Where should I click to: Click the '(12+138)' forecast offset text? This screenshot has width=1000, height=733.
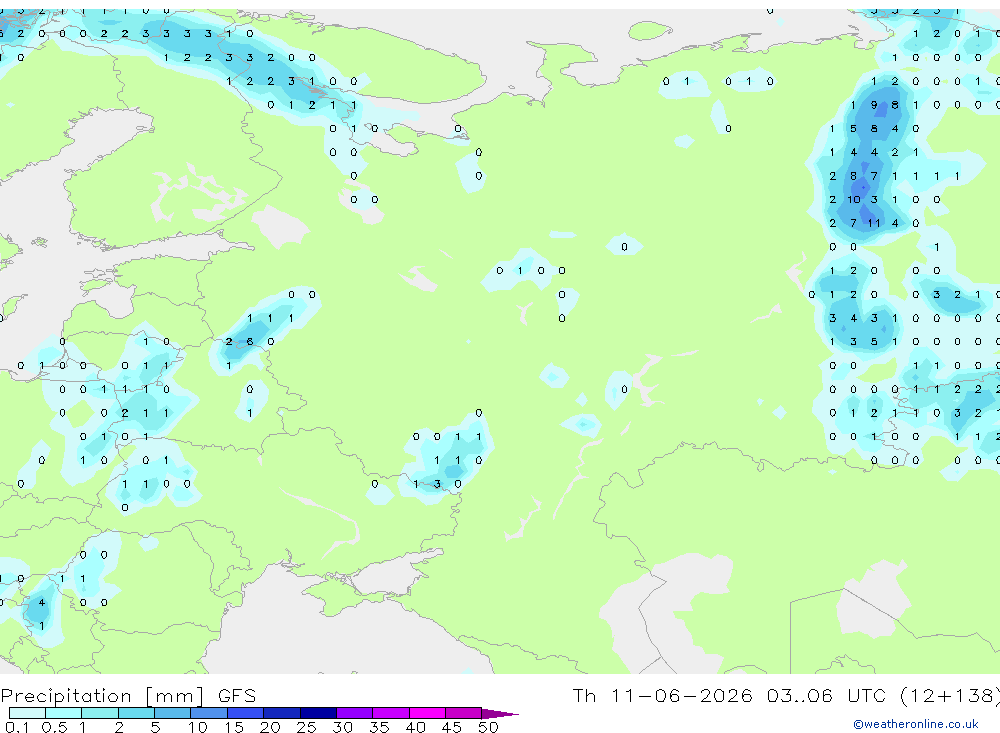click(x=950, y=695)
